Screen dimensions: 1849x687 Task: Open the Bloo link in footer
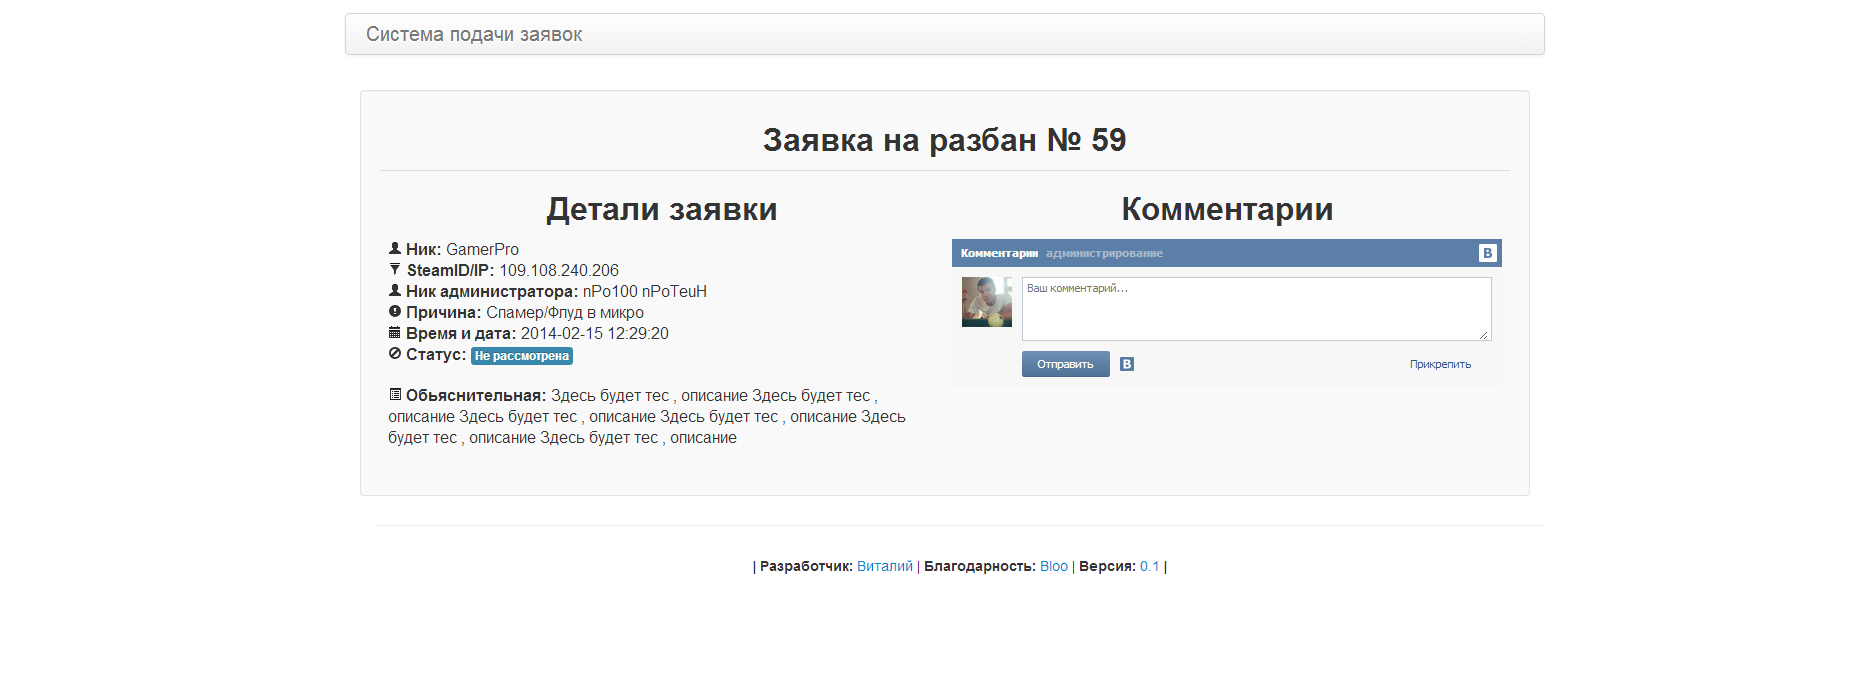1054,566
